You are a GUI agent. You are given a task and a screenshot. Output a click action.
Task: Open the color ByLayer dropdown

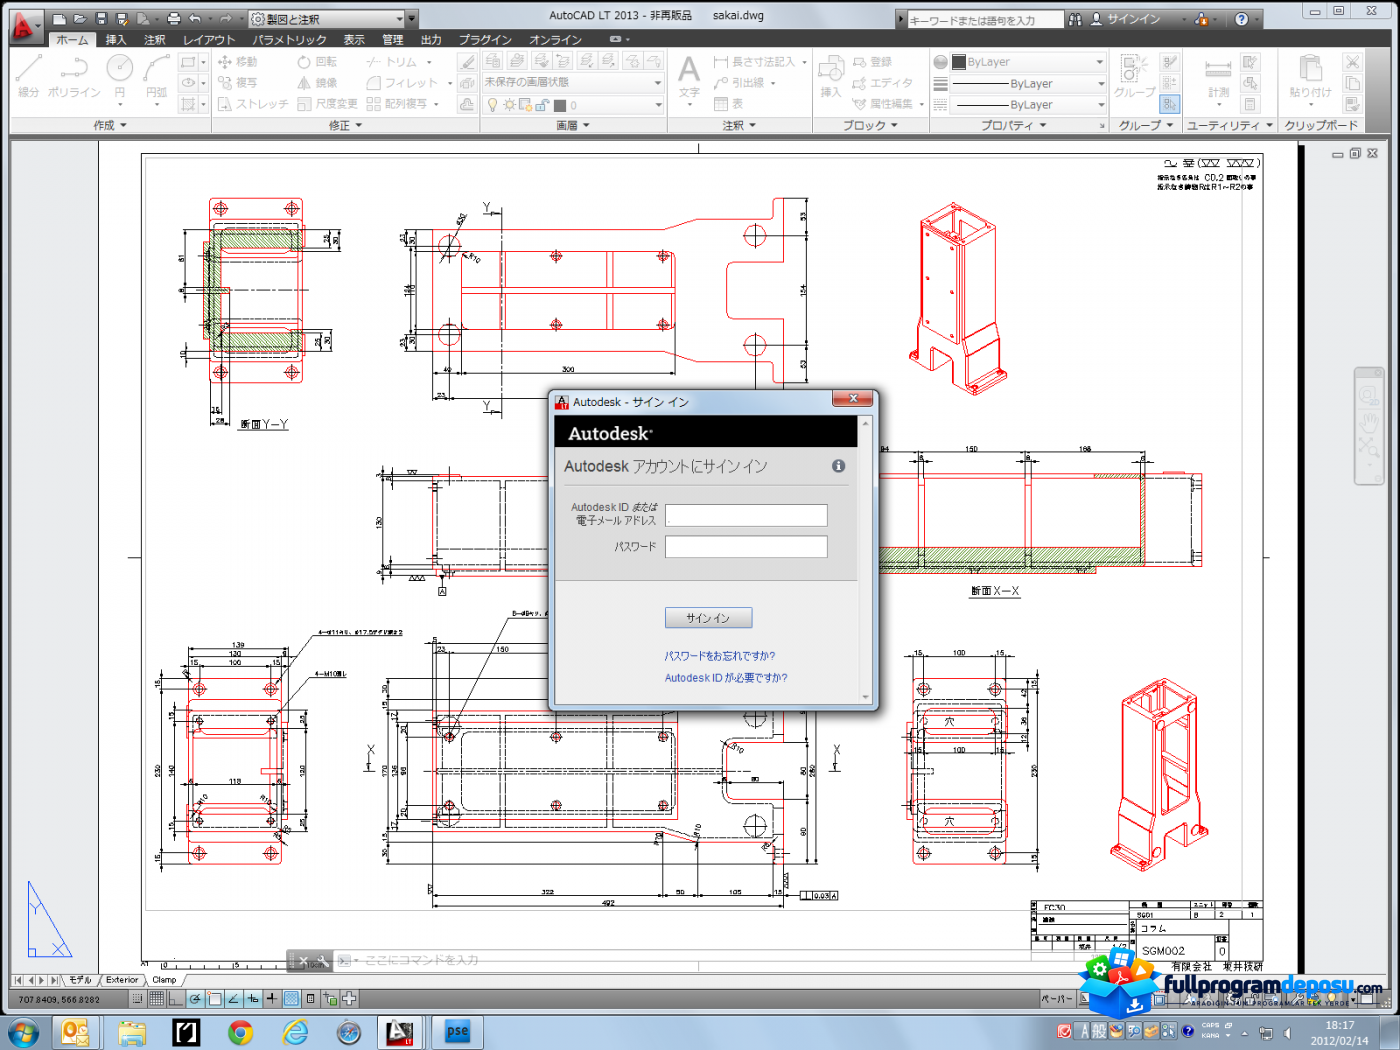(1028, 62)
